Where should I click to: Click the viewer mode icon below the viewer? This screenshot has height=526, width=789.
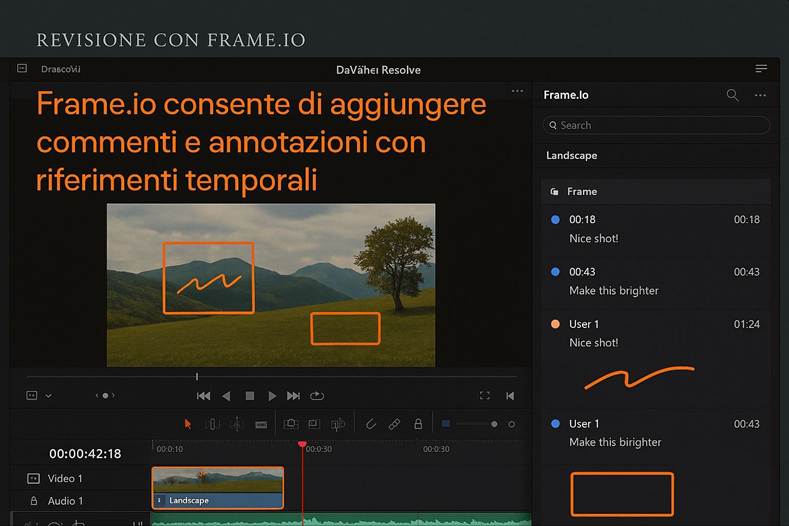pos(32,396)
